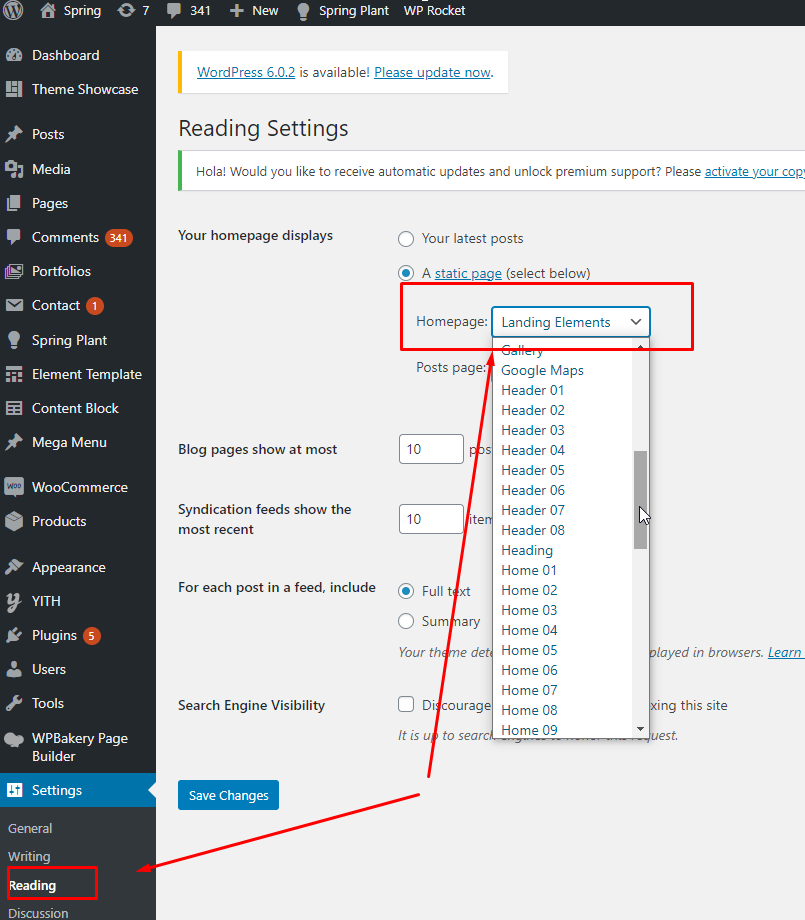The image size is (805, 920).
Task: Open the WordPress logo menu
Action: pyautogui.click(x=13, y=10)
